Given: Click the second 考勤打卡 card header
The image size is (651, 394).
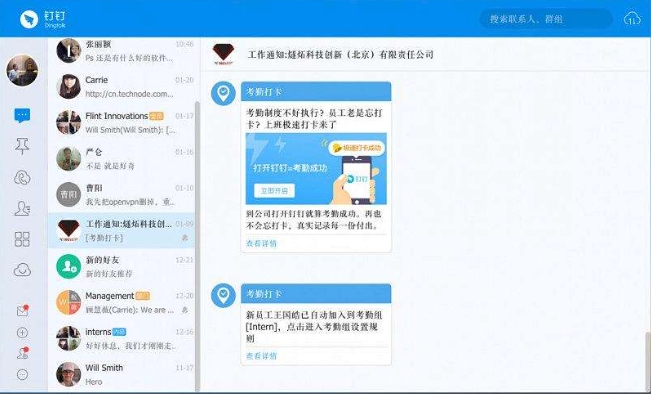Looking at the screenshot, I should [316, 294].
